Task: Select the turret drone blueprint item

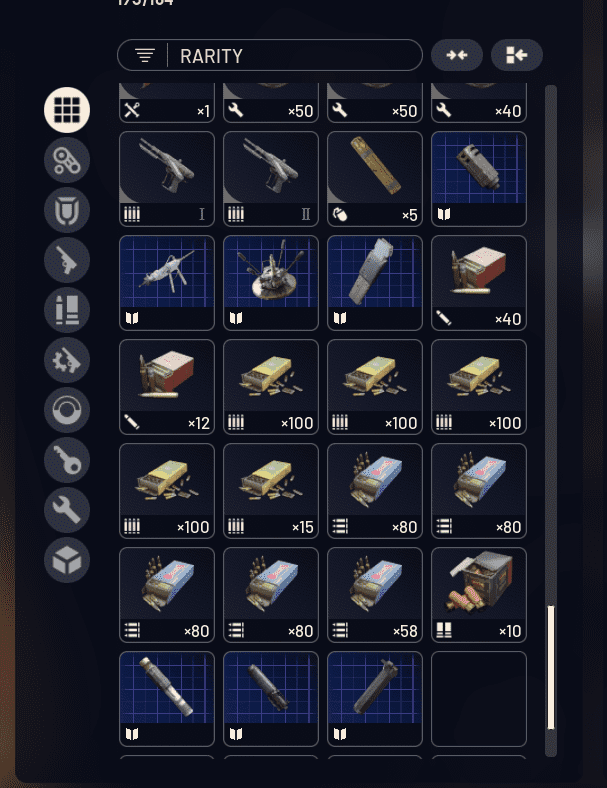Action: point(271,283)
